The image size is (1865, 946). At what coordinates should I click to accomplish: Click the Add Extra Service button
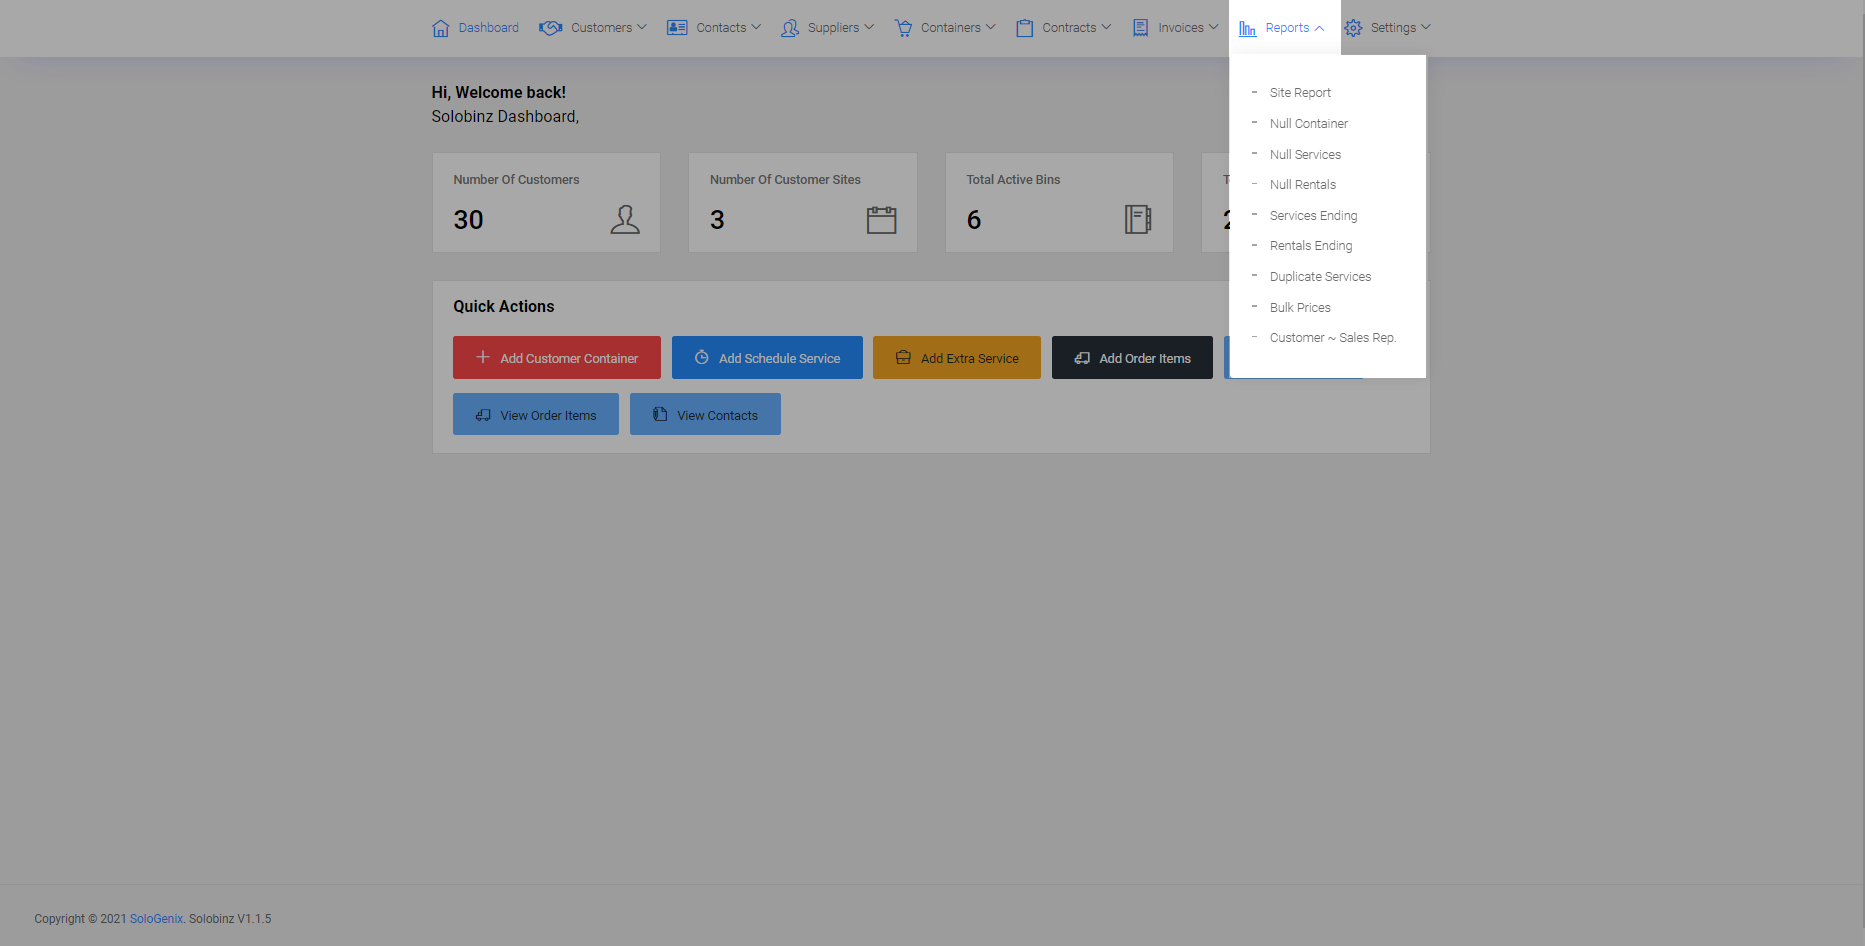[956, 358]
